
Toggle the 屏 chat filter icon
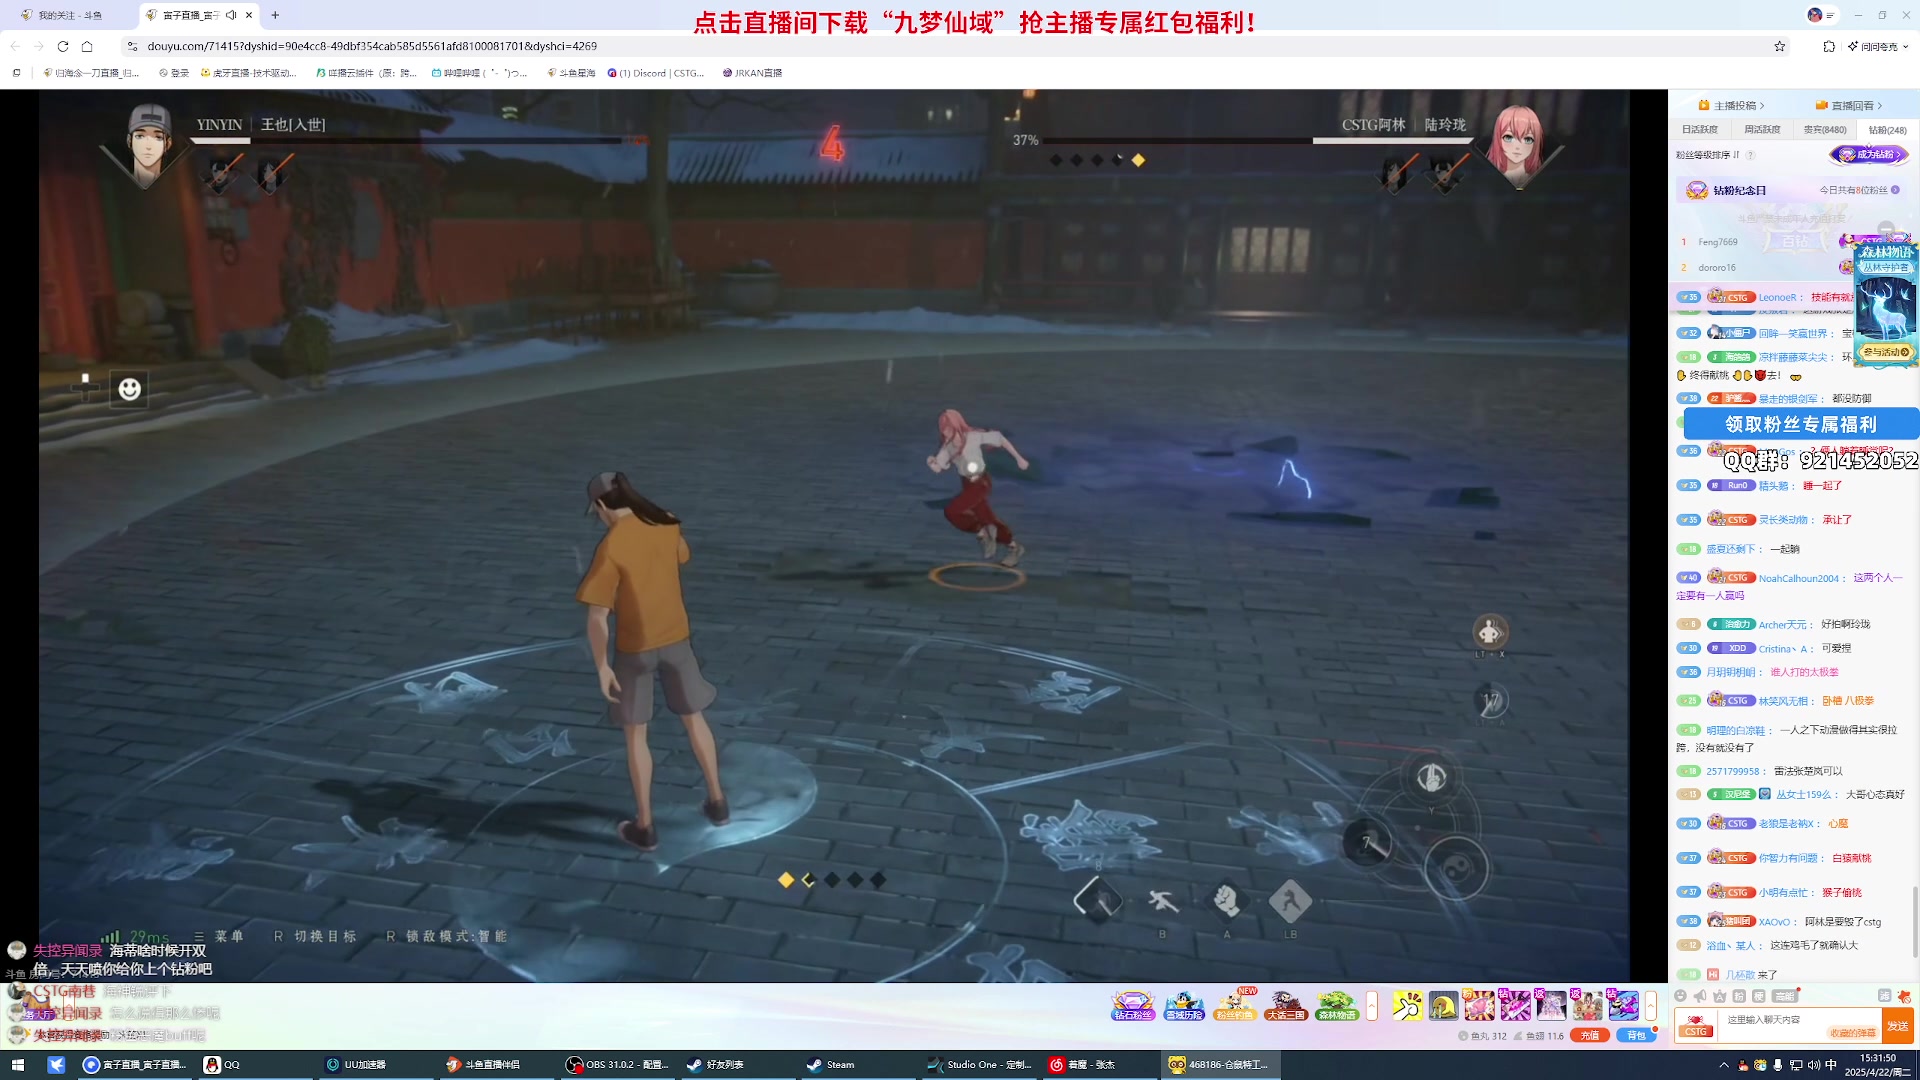pos(1884,996)
